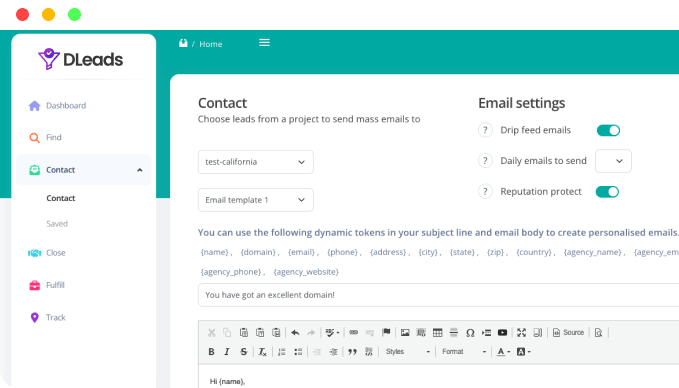Image resolution: width=679 pixels, height=388 pixels.
Task: Click the Remove Format icon
Action: pos(262,352)
